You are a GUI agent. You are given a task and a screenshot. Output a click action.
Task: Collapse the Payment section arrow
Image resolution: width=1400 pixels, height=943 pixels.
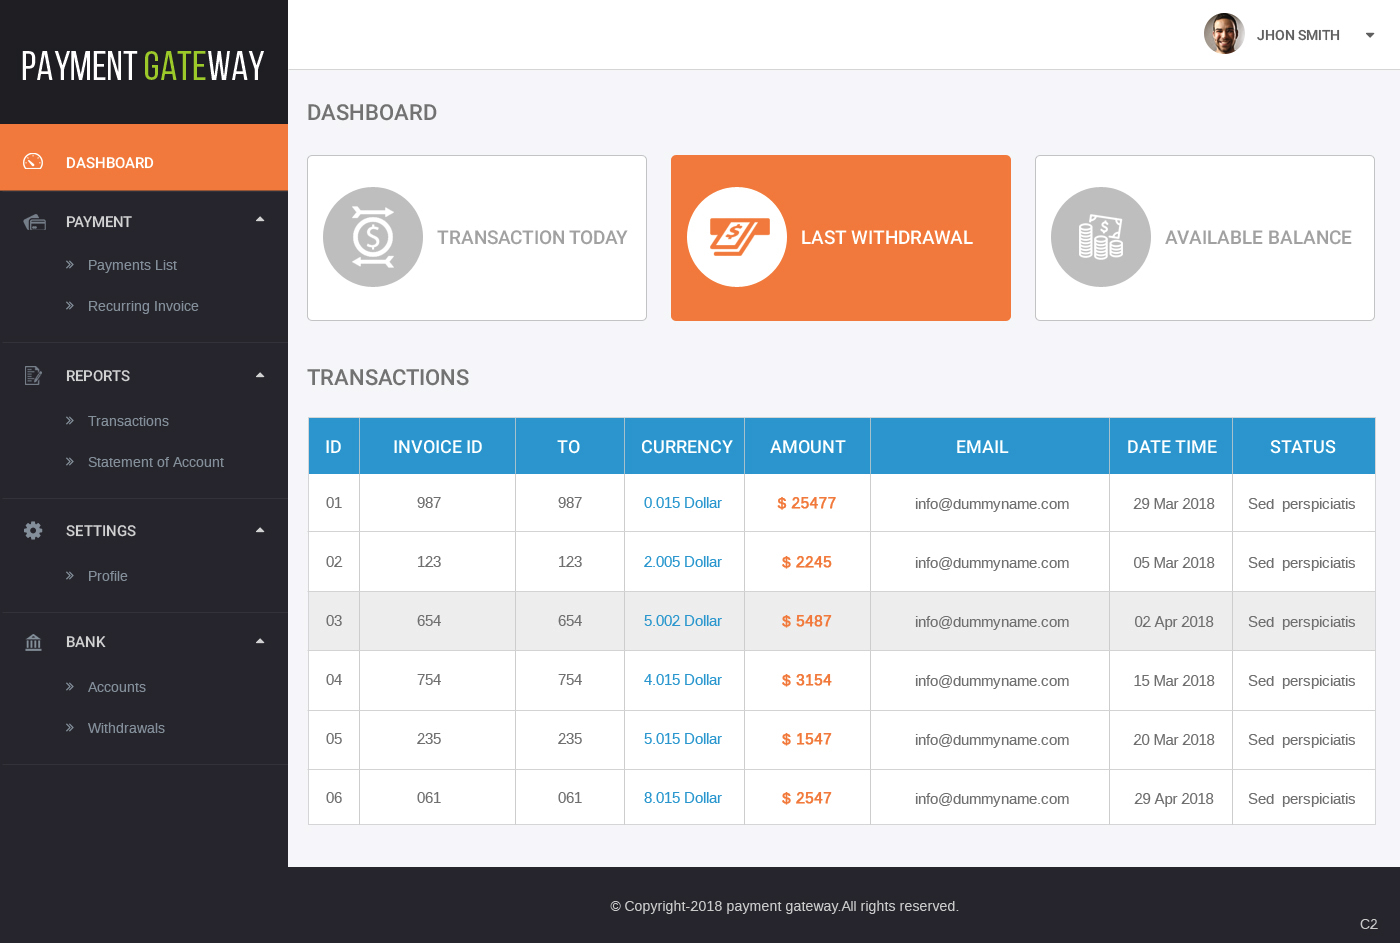coord(260,219)
